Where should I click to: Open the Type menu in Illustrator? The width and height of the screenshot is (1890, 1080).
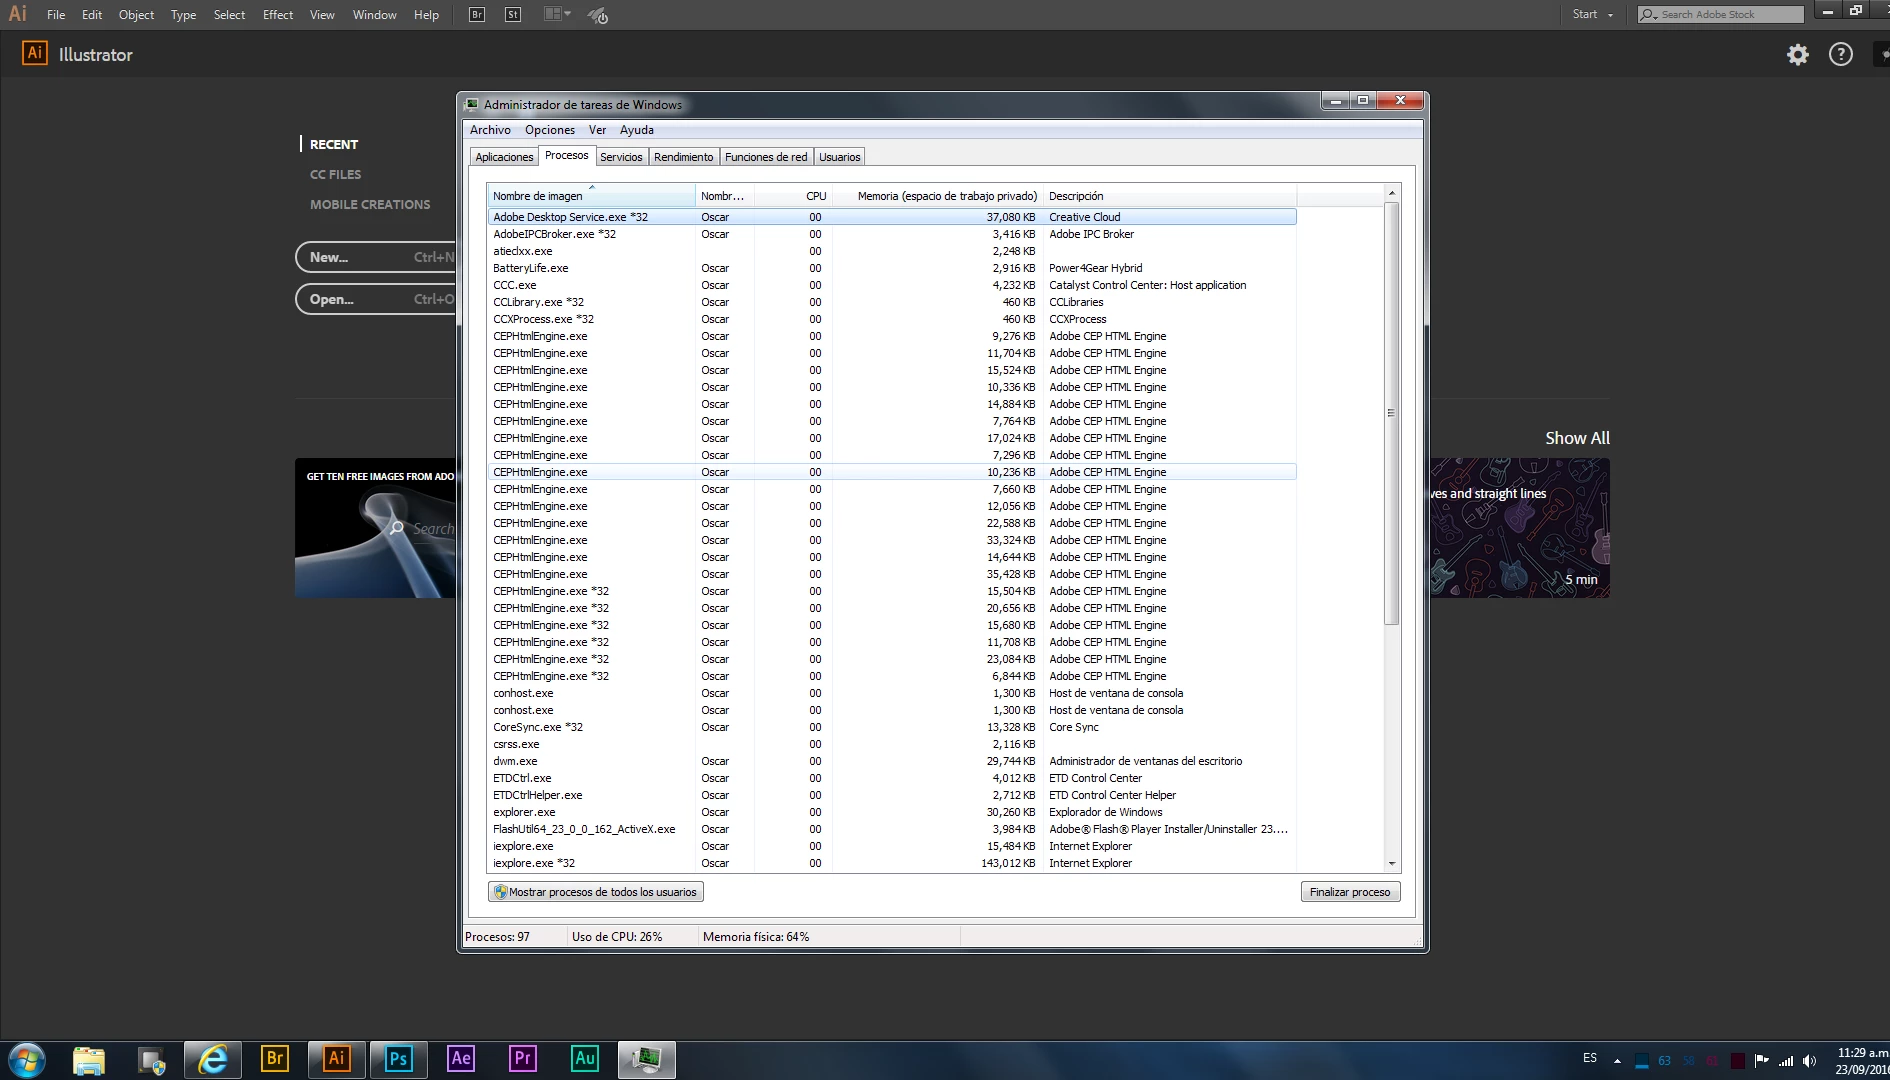click(x=183, y=15)
